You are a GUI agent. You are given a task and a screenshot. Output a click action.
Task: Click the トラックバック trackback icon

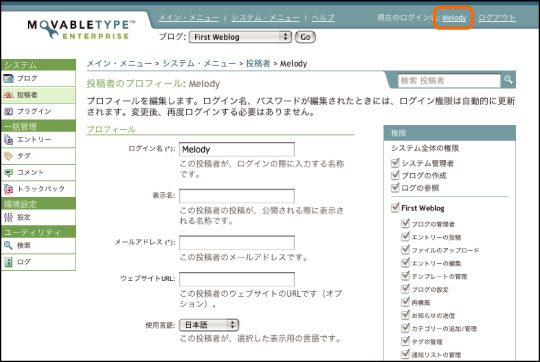8,189
